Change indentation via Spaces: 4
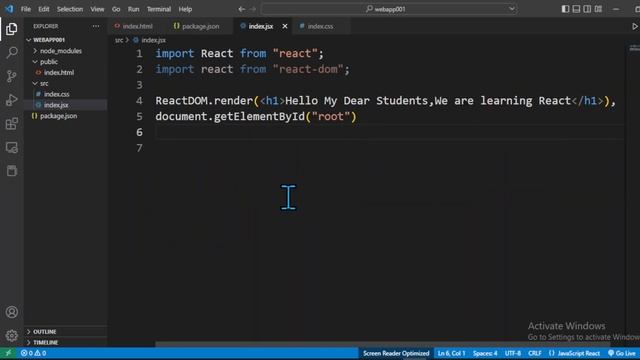Image resolution: width=640 pixels, height=360 pixels. pyautogui.click(x=485, y=353)
